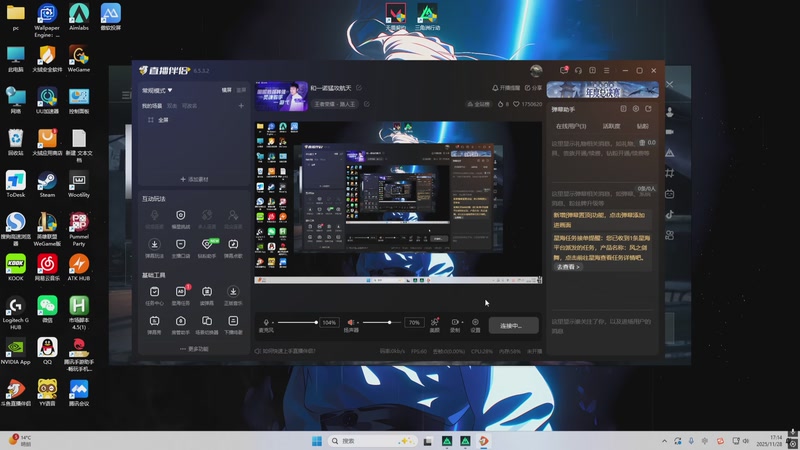Screen dimensions: 800x450
Task: Switch to the 钻粉 tab
Action: click(x=643, y=126)
